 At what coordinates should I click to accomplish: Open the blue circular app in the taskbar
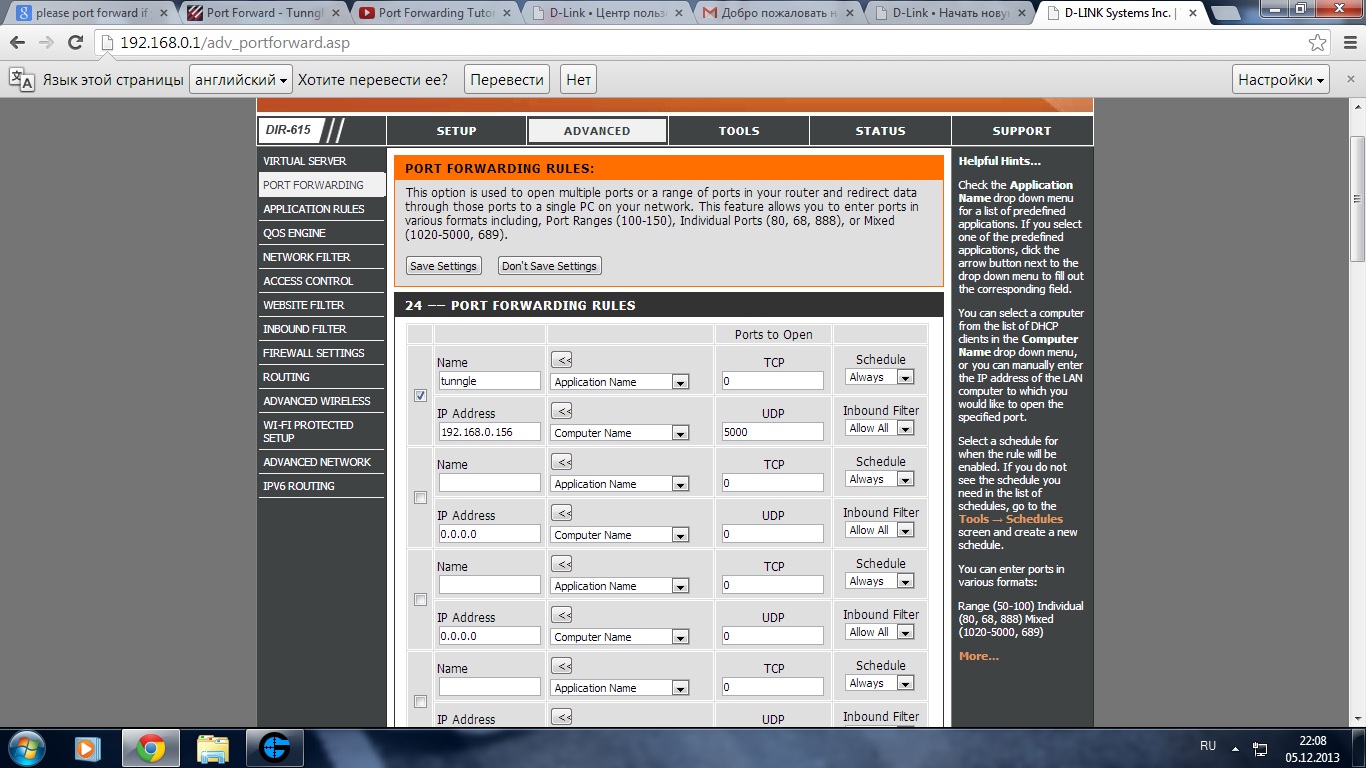(x=274, y=748)
